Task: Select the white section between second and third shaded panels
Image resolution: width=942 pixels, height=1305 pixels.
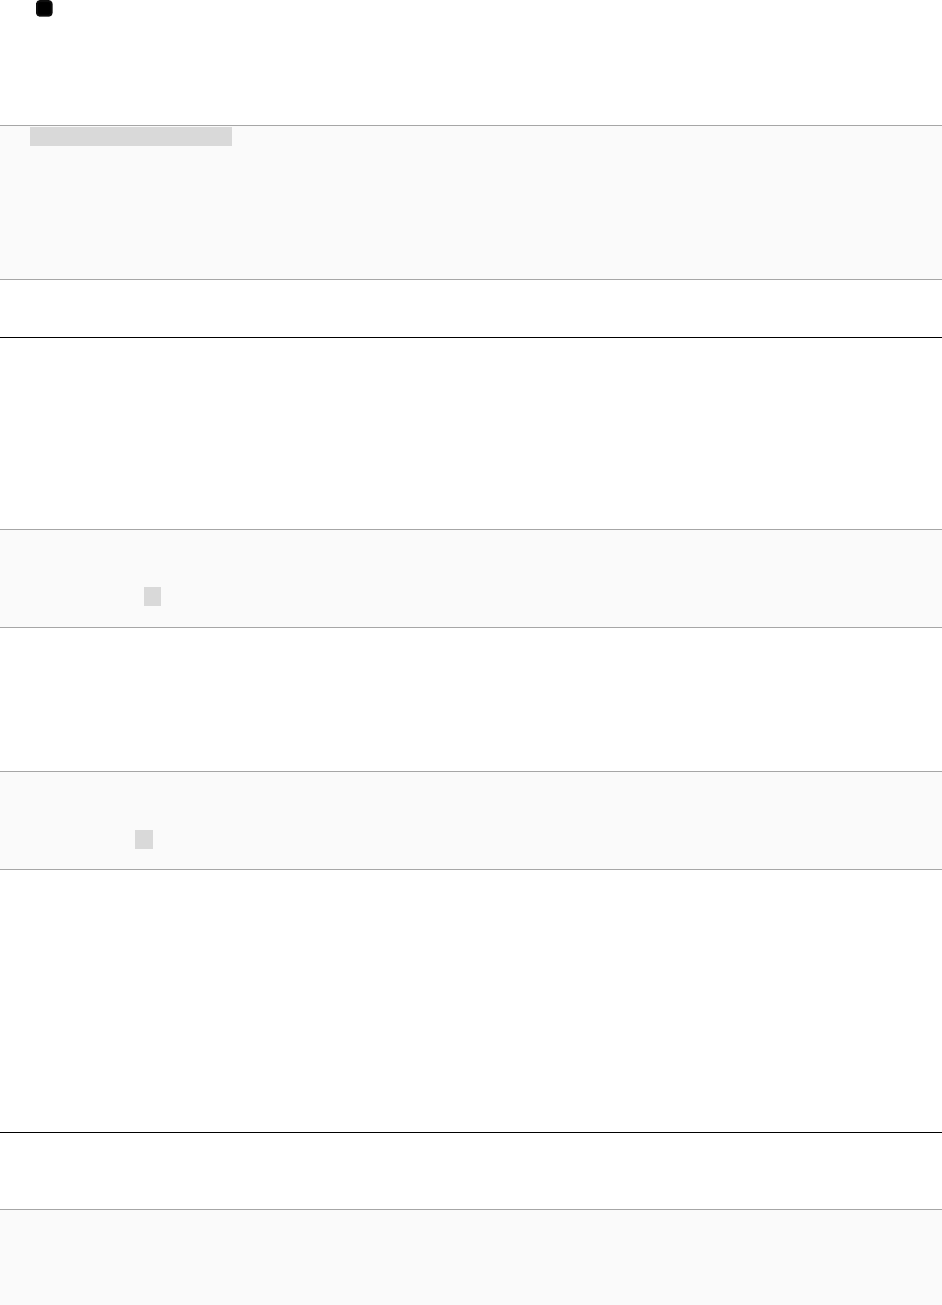Action: click(x=471, y=699)
